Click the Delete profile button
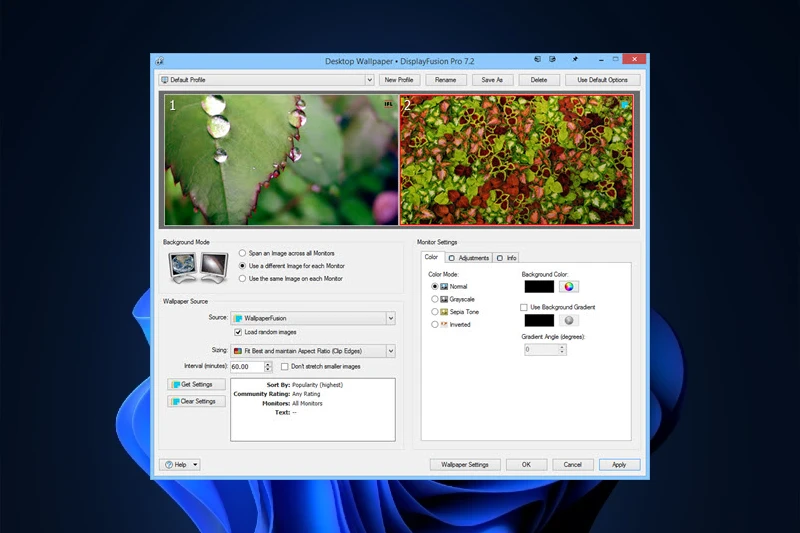Image resolution: width=800 pixels, height=533 pixels. (539, 80)
